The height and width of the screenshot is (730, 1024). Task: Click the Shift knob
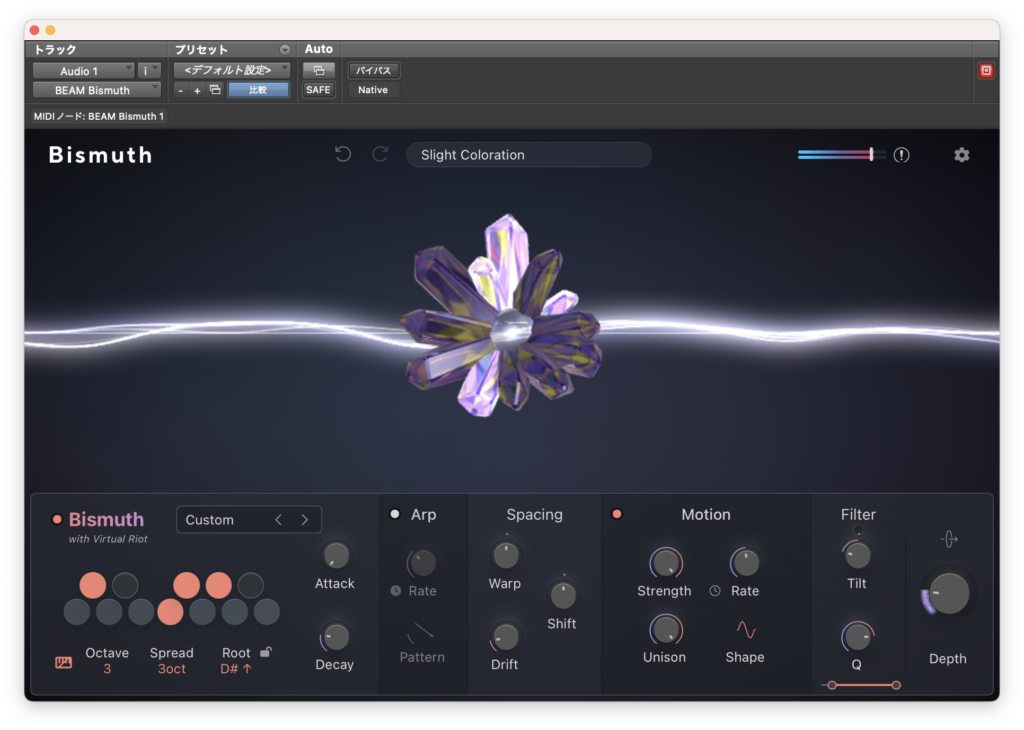point(562,596)
